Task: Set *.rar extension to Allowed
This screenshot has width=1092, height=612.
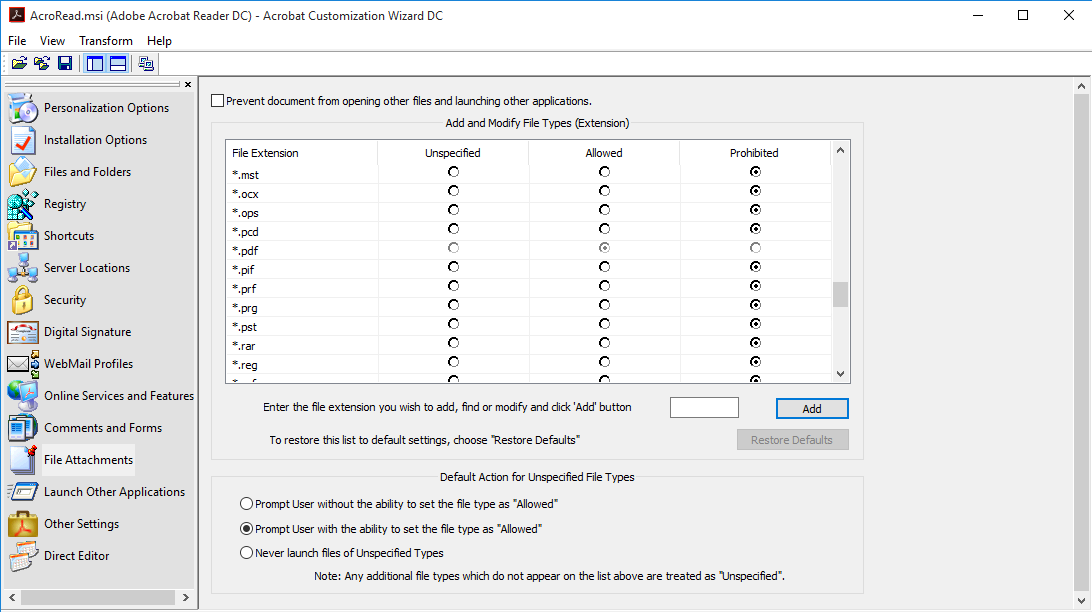Action: coord(604,343)
